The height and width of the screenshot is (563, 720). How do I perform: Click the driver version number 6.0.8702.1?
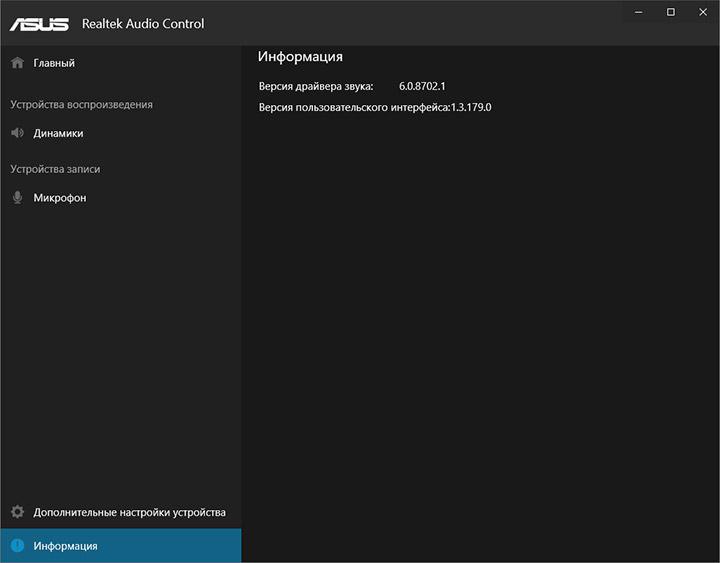point(422,87)
